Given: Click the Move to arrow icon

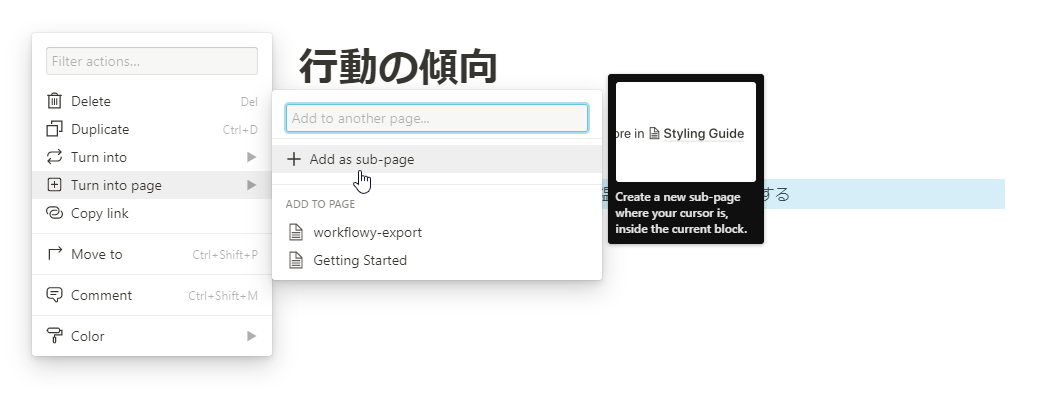Looking at the screenshot, I should coord(54,254).
